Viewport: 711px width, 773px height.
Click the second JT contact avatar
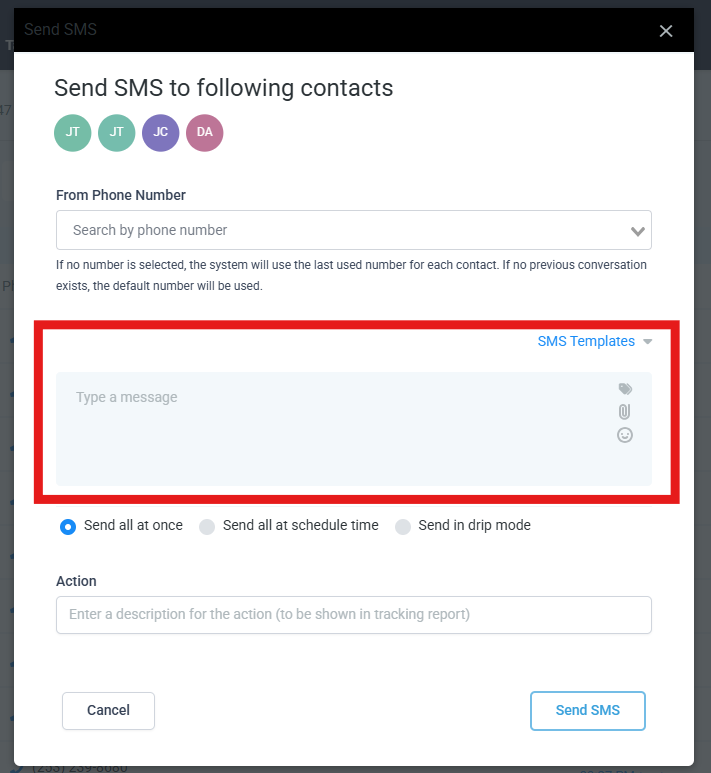click(117, 133)
